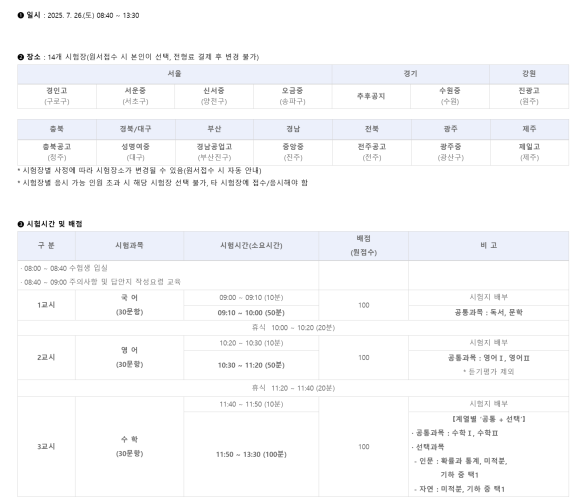Click the 제일고 (제주) test site cell
The height and width of the screenshot is (498, 580).
click(529, 152)
